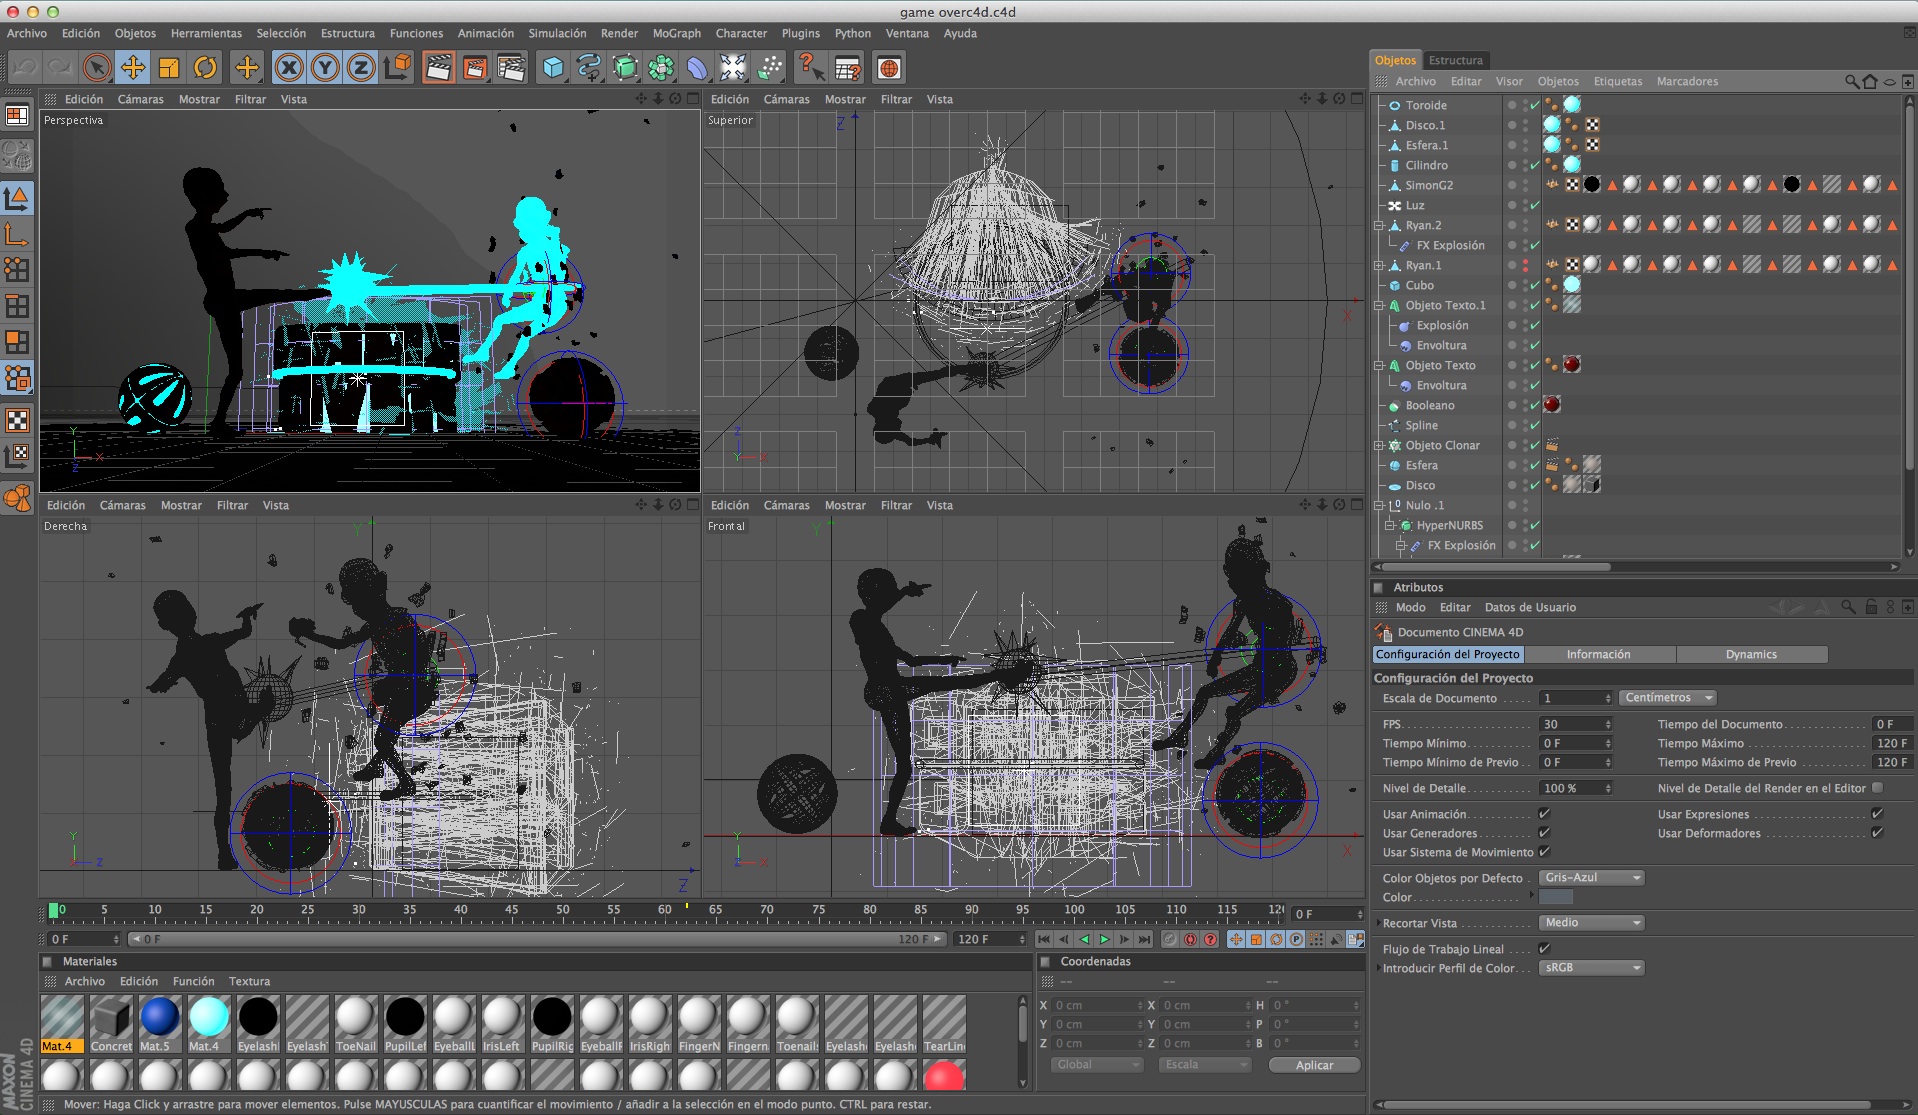The width and height of the screenshot is (1918, 1115).
Task: Open MoGraph menu
Action: 677,33
